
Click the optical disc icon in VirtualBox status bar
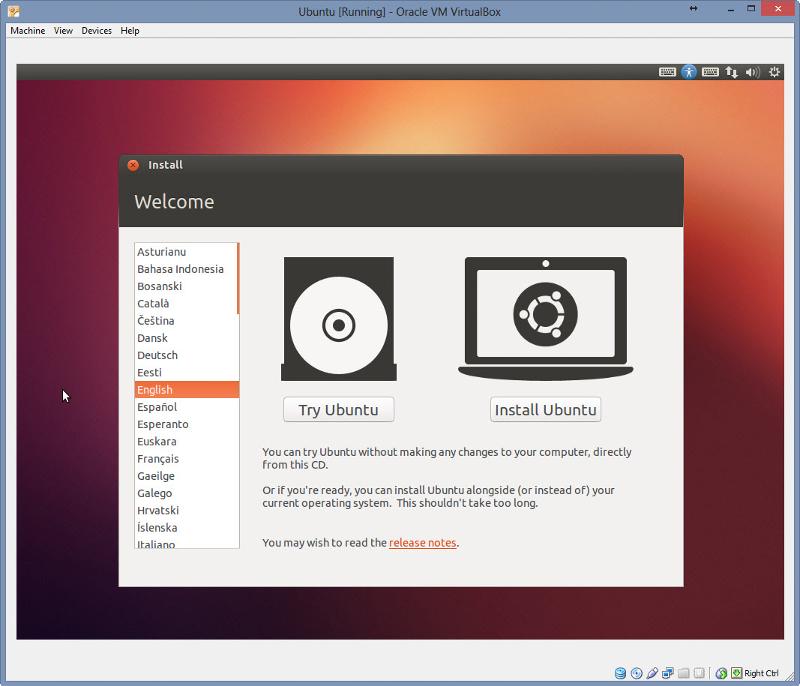(637, 673)
